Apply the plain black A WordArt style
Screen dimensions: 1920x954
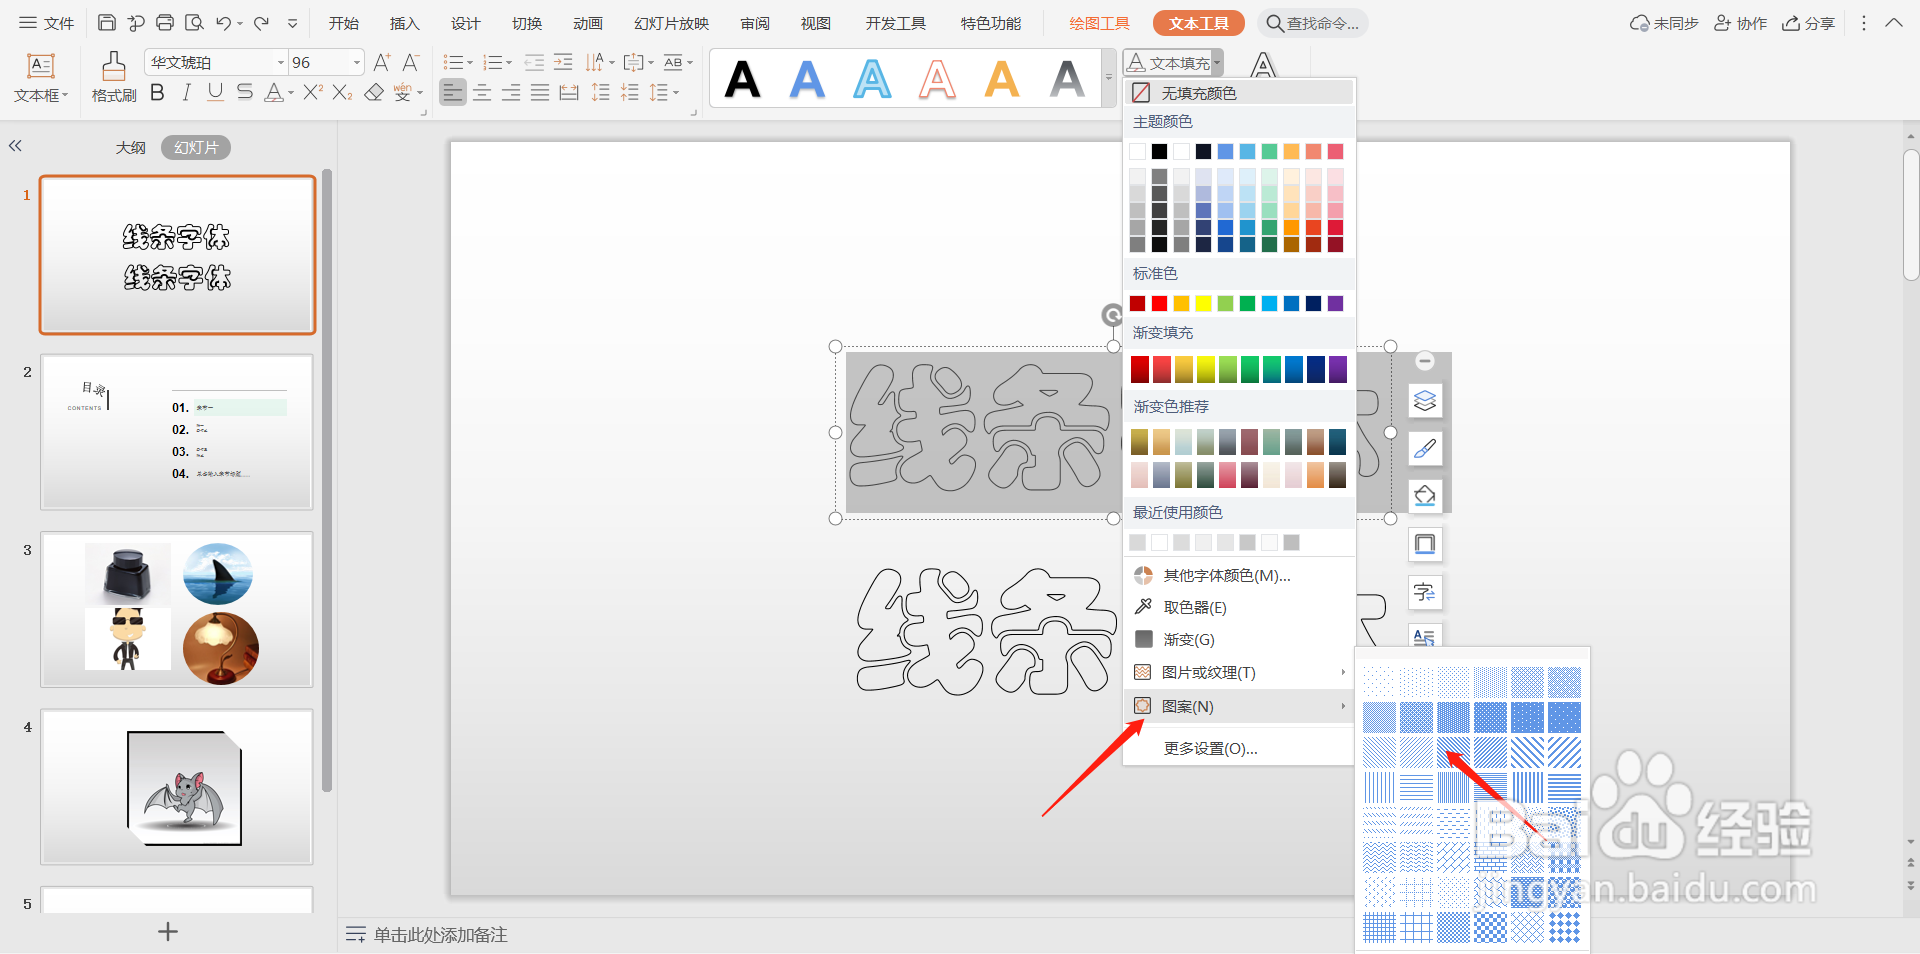click(x=742, y=79)
